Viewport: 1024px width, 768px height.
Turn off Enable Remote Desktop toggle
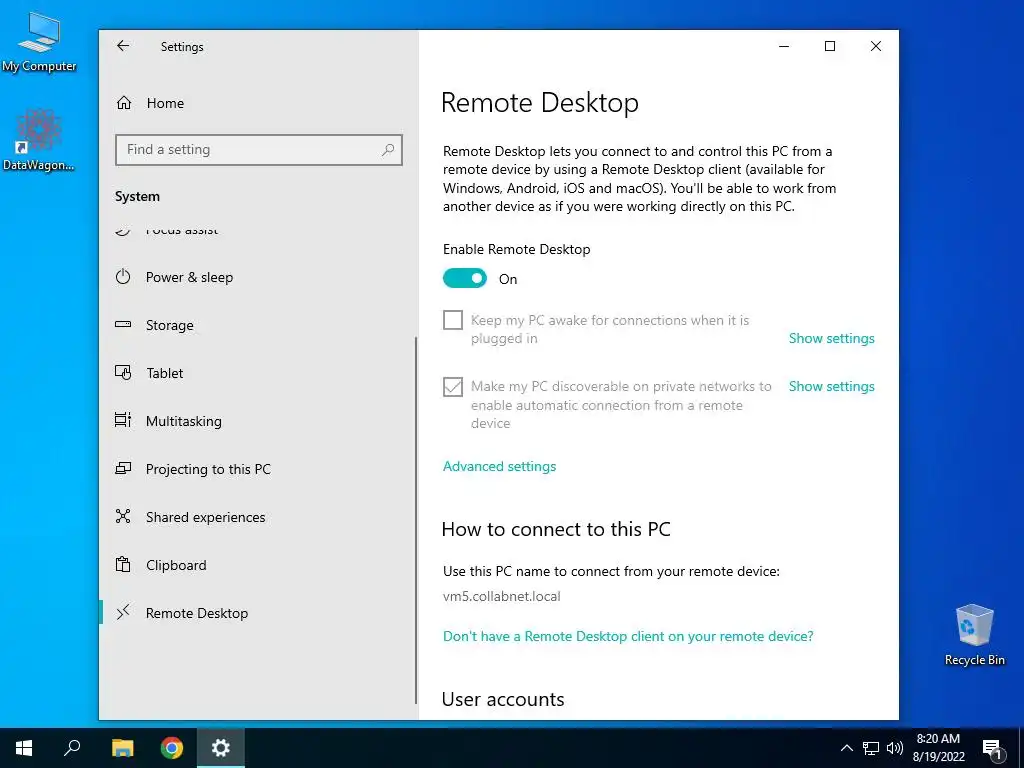(464, 279)
